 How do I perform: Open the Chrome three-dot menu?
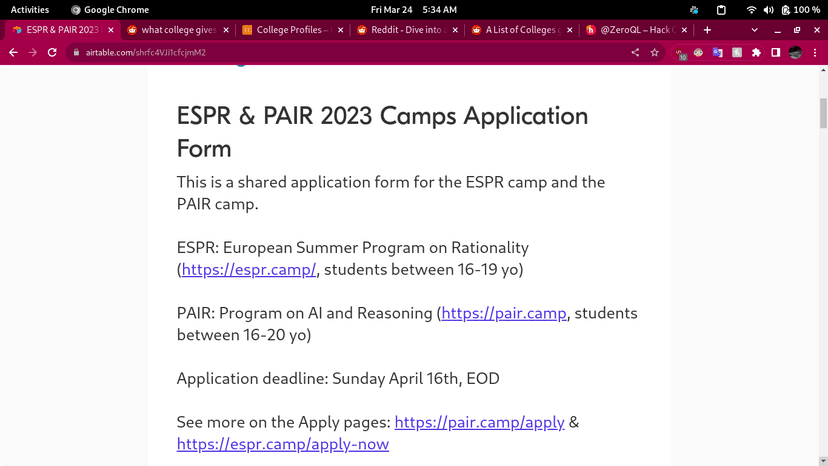coord(815,52)
